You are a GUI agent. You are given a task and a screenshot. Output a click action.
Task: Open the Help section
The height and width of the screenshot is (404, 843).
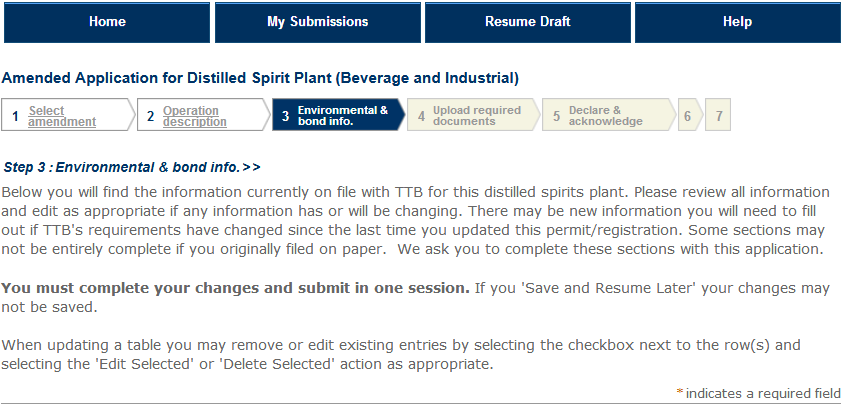pyautogui.click(x=736, y=22)
